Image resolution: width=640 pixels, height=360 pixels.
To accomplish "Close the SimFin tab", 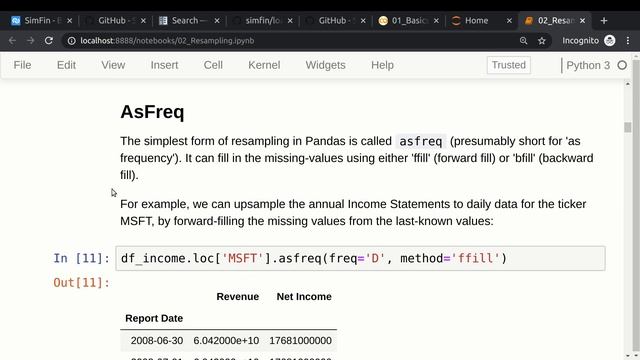I will tap(69, 21).
